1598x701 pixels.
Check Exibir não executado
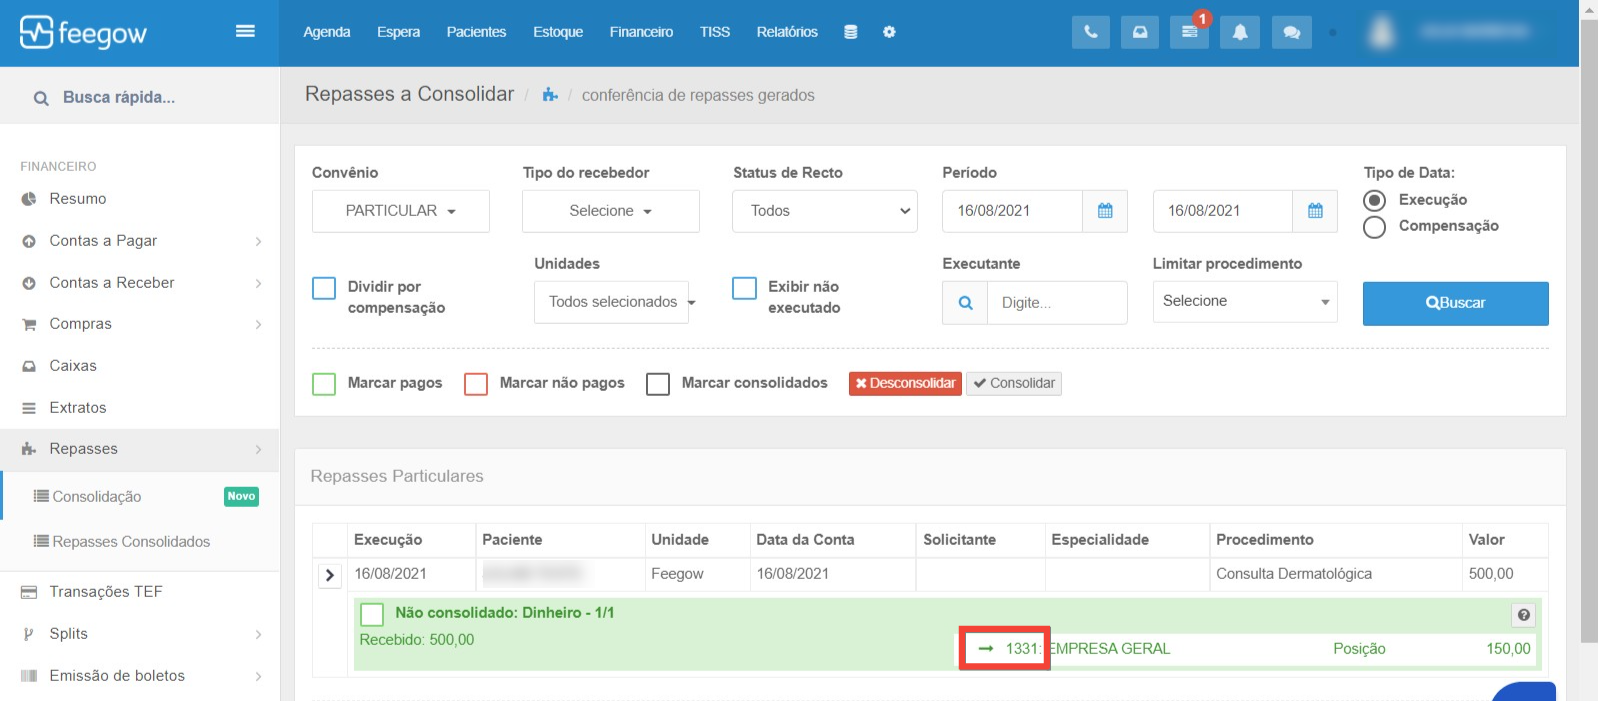click(x=744, y=288)
